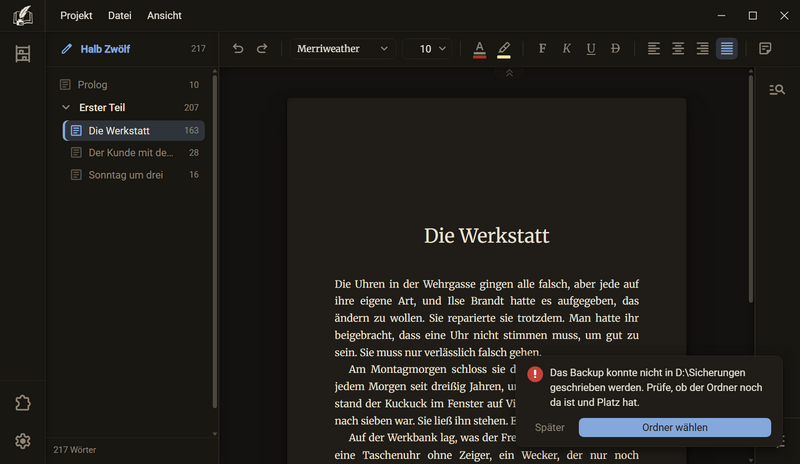This screenshot has width=800, height=464.
Task: Open the Merriweather font dropdown
Action: (342, 49)
